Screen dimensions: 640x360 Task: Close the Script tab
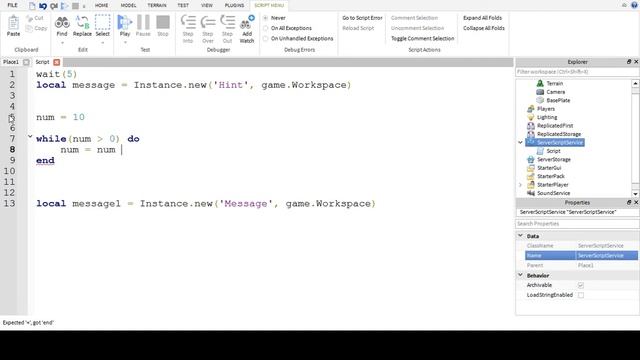point(56,62)
